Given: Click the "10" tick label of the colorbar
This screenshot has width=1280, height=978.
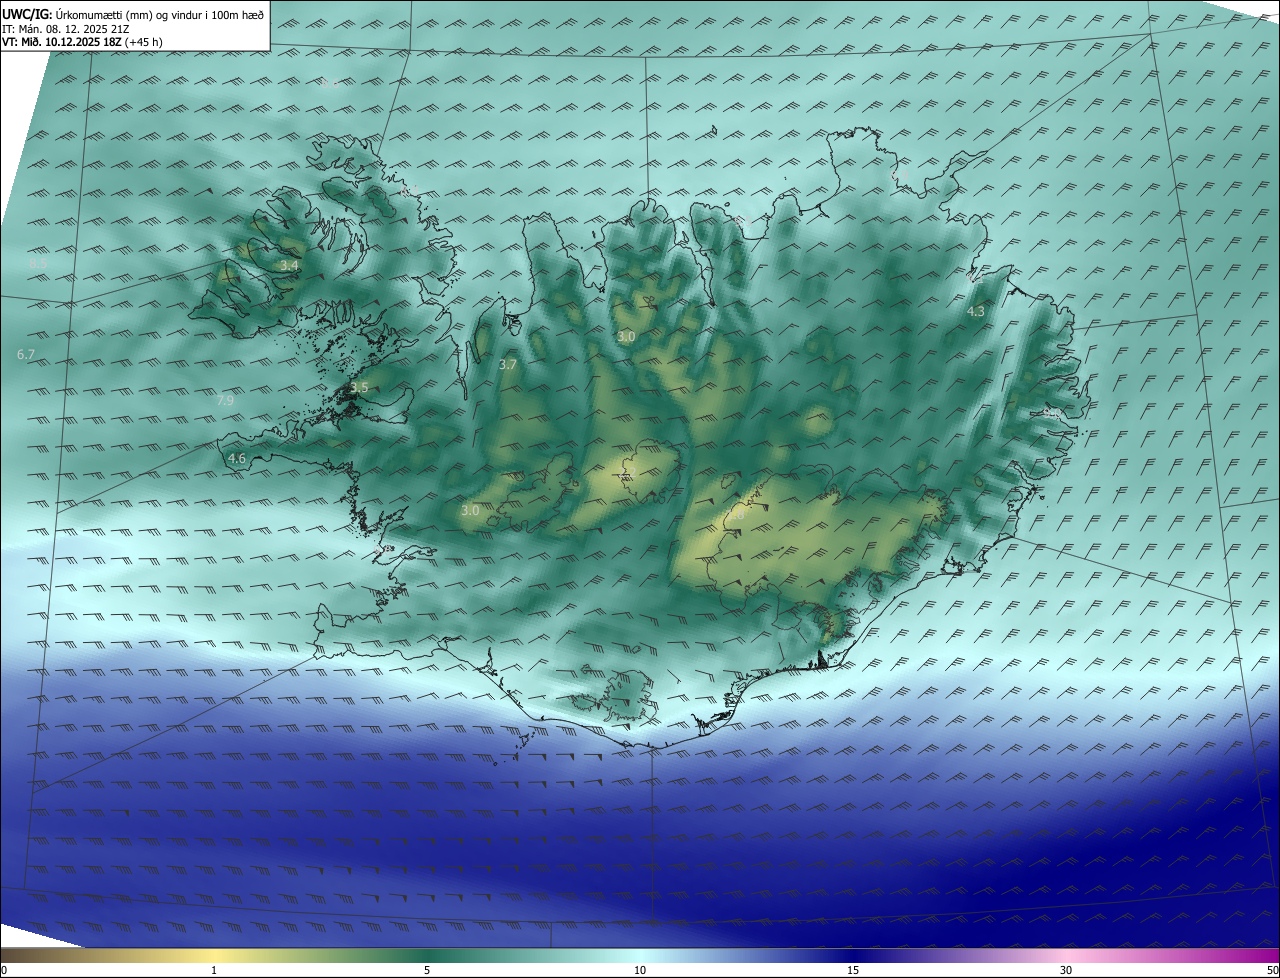Looking at the screenshot, I should click(640, 970).
